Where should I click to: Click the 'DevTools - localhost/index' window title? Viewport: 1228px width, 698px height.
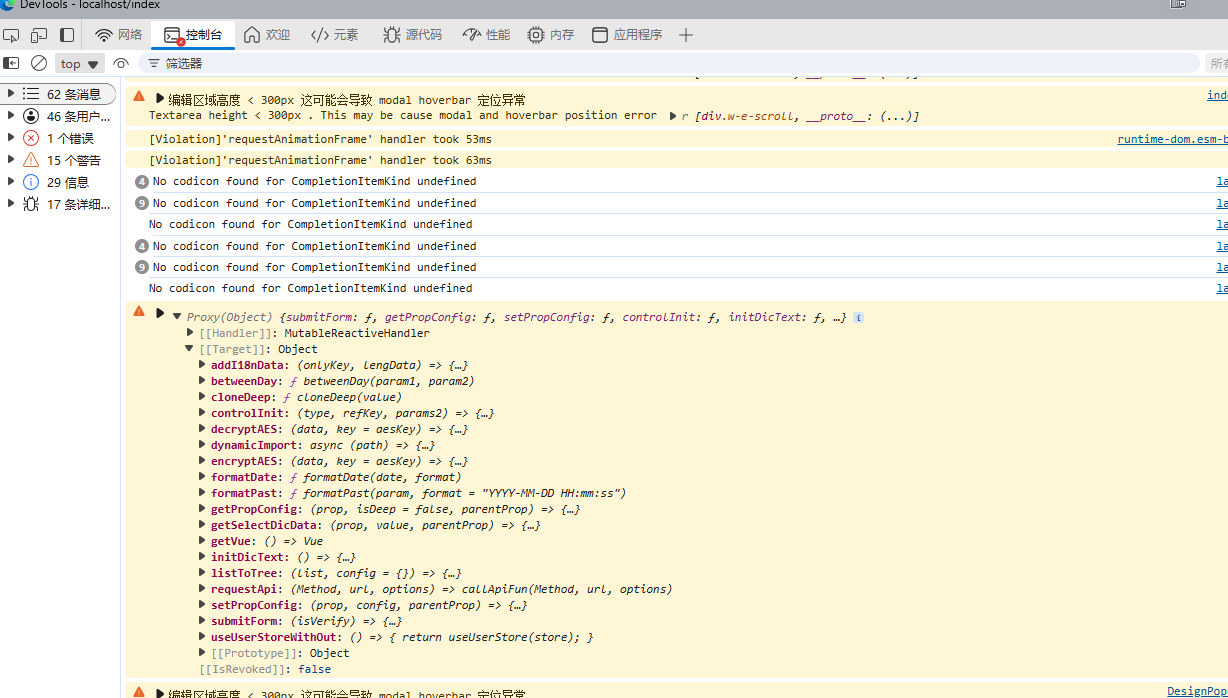coord(90,5)
